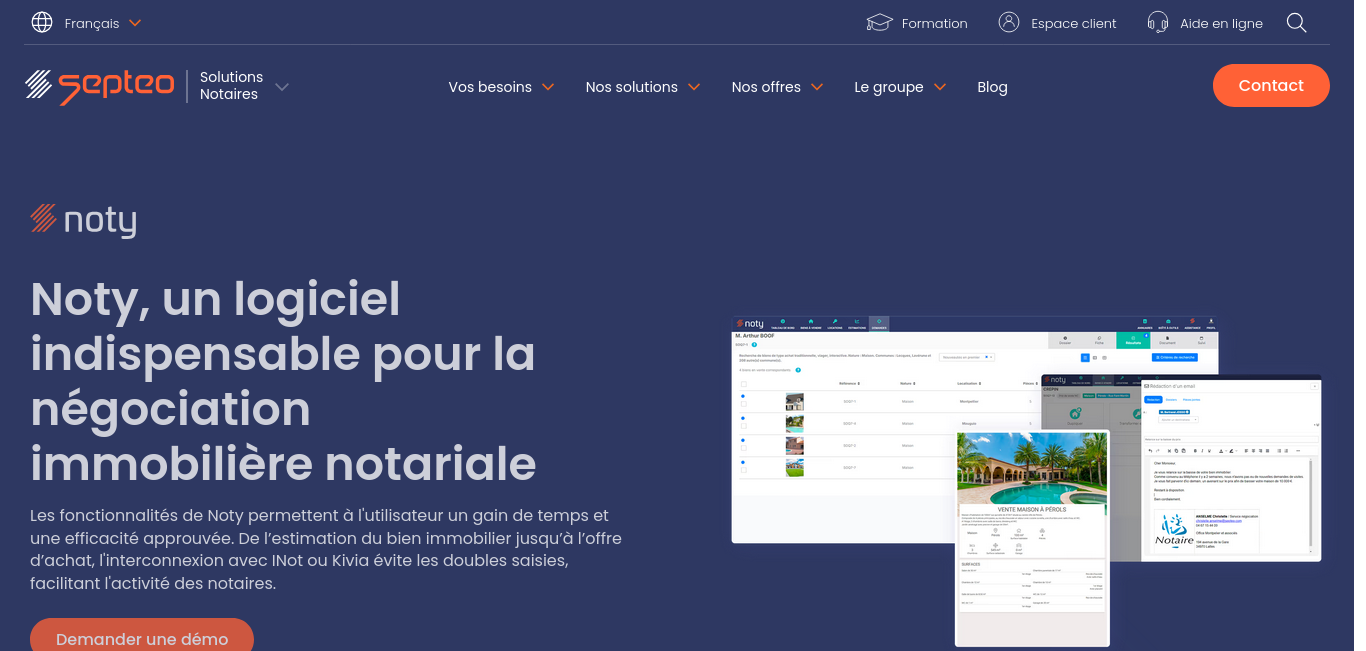
Task: Open the search magnifier icon
Action: click(x=1296, y=23)
